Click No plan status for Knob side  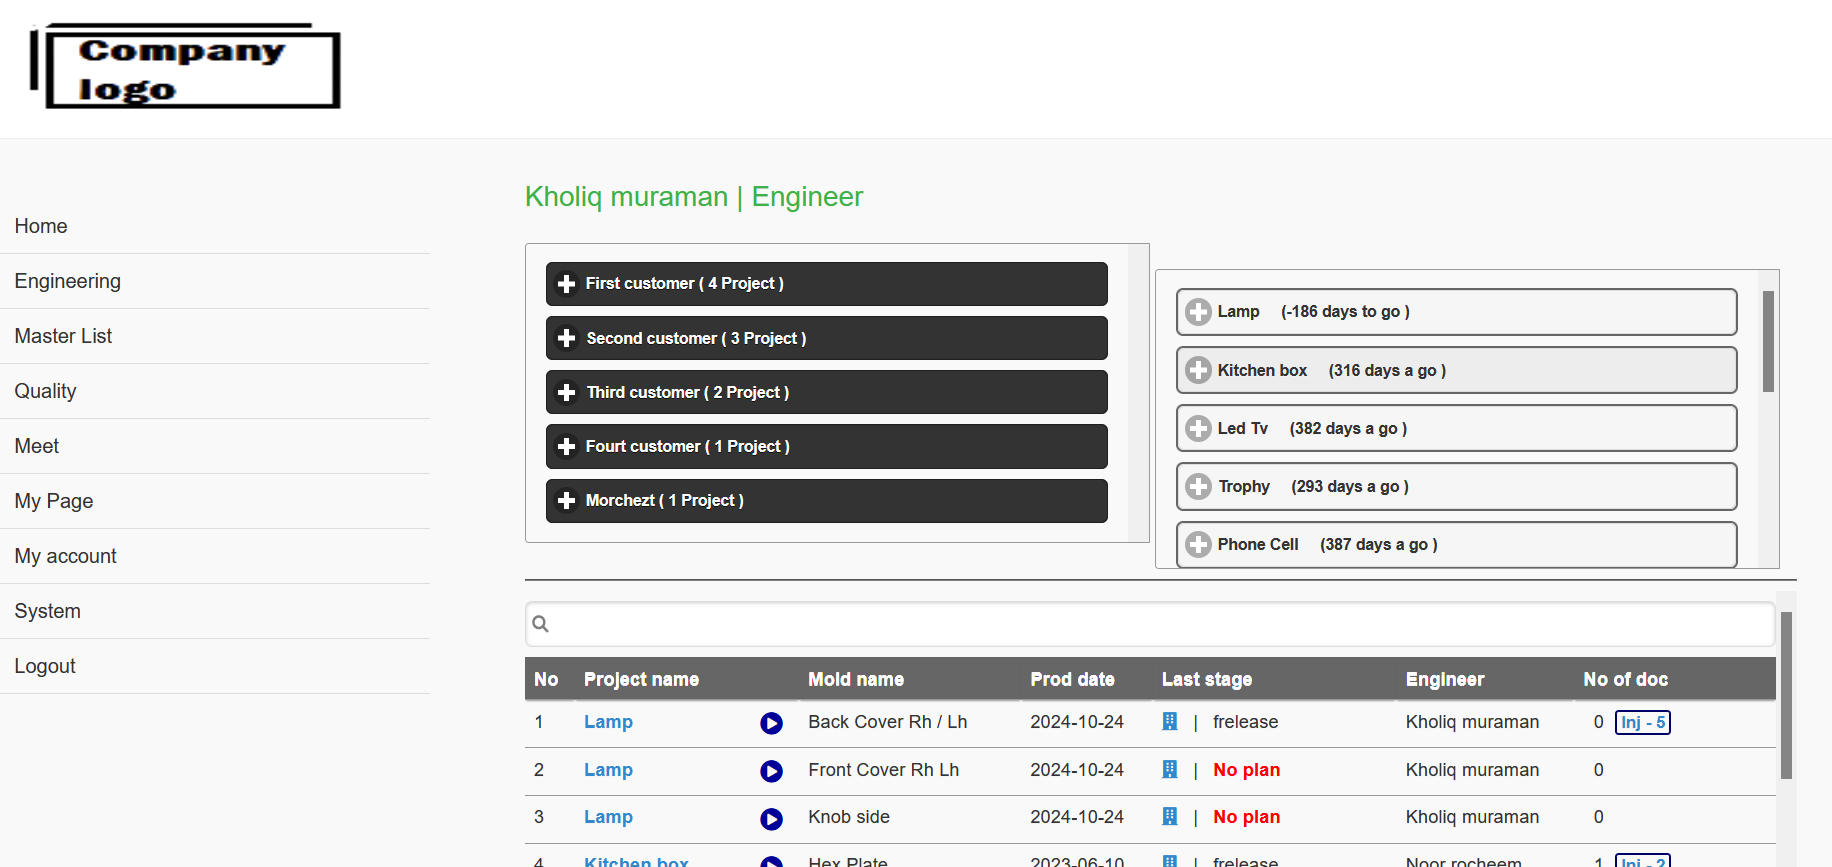tap(1246, 817)
